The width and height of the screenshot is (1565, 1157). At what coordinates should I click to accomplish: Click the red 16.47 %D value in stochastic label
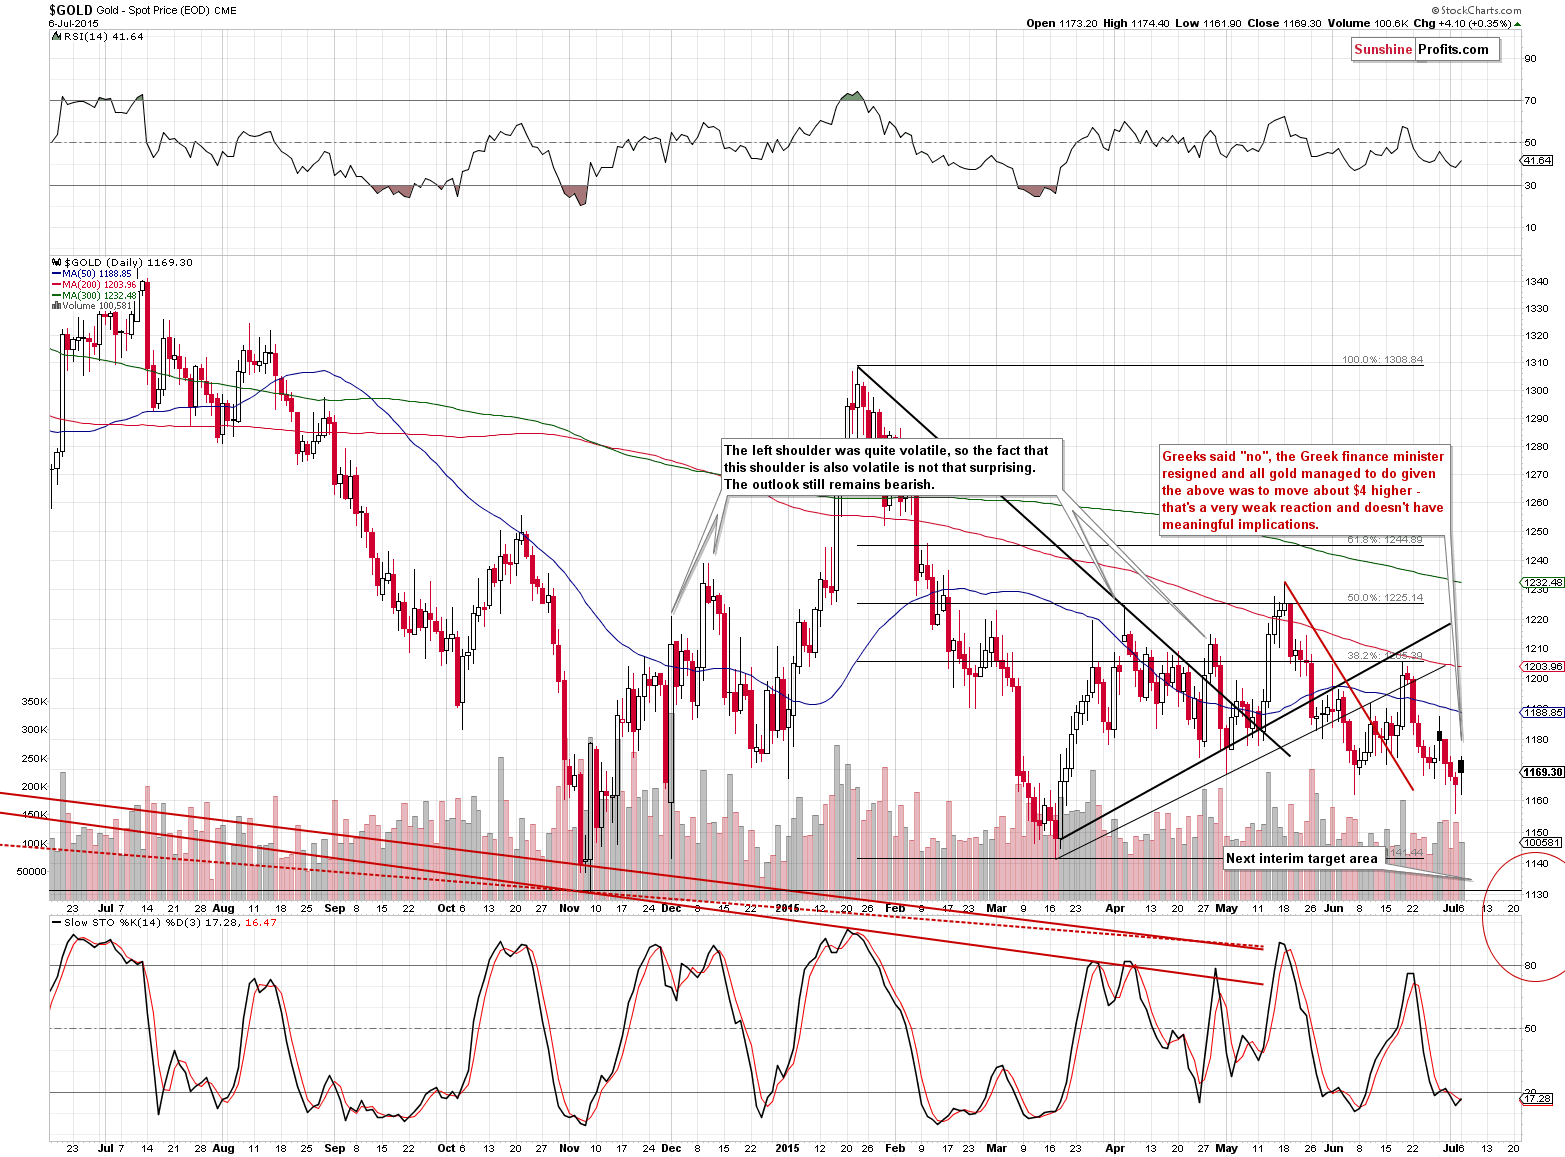261,922
